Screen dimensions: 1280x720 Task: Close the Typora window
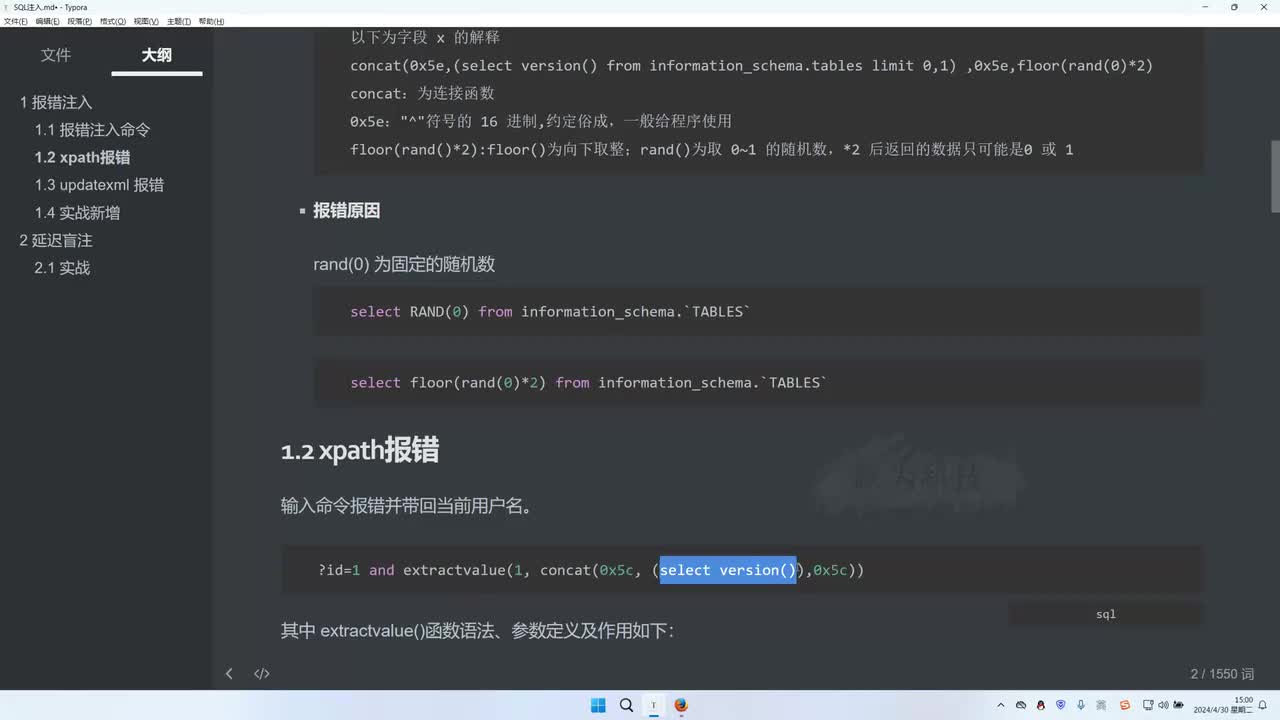[1263, 7]
